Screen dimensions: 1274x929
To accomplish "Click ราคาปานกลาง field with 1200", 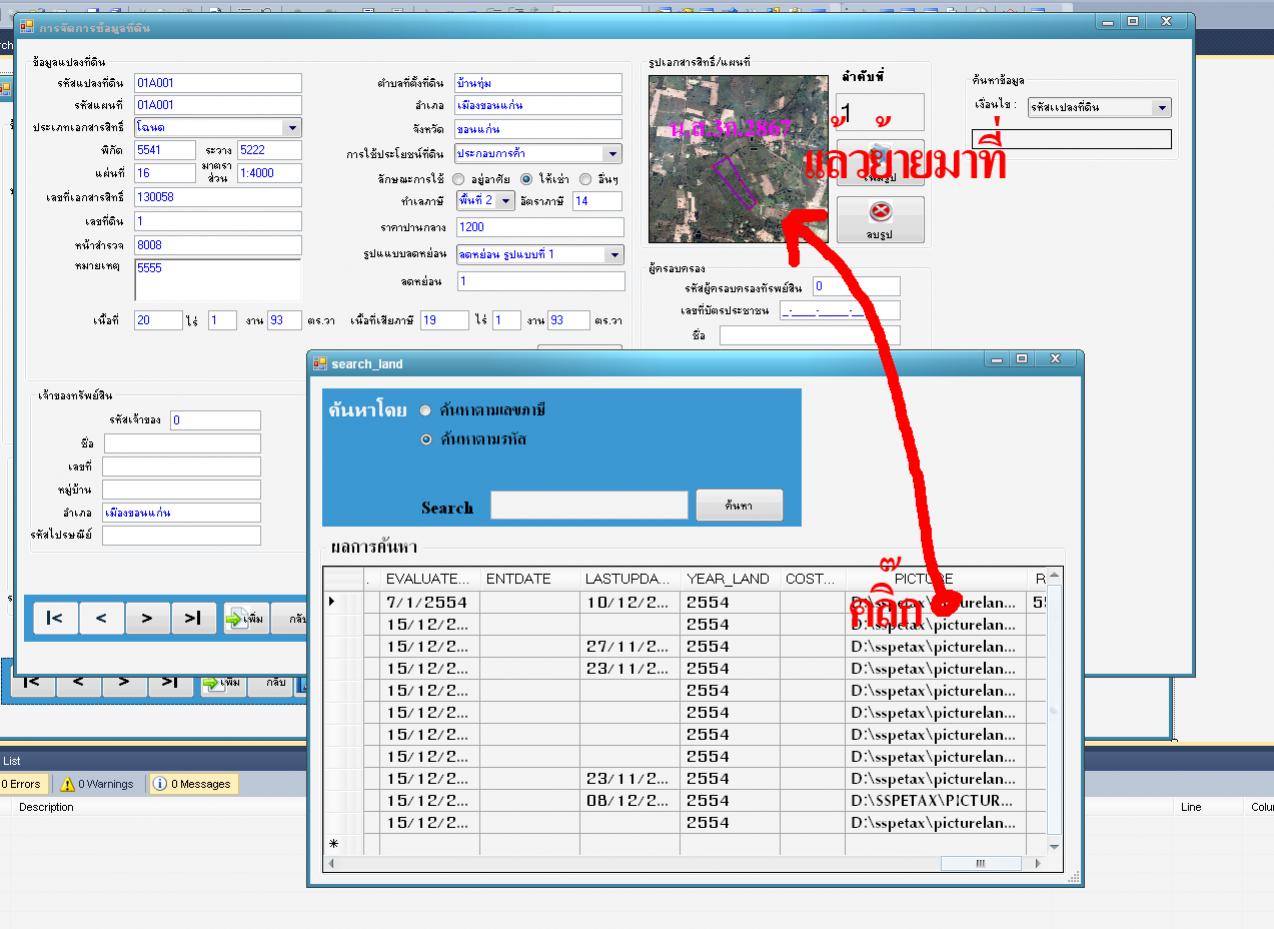I will pyautogui.click(x=538, y=228).
